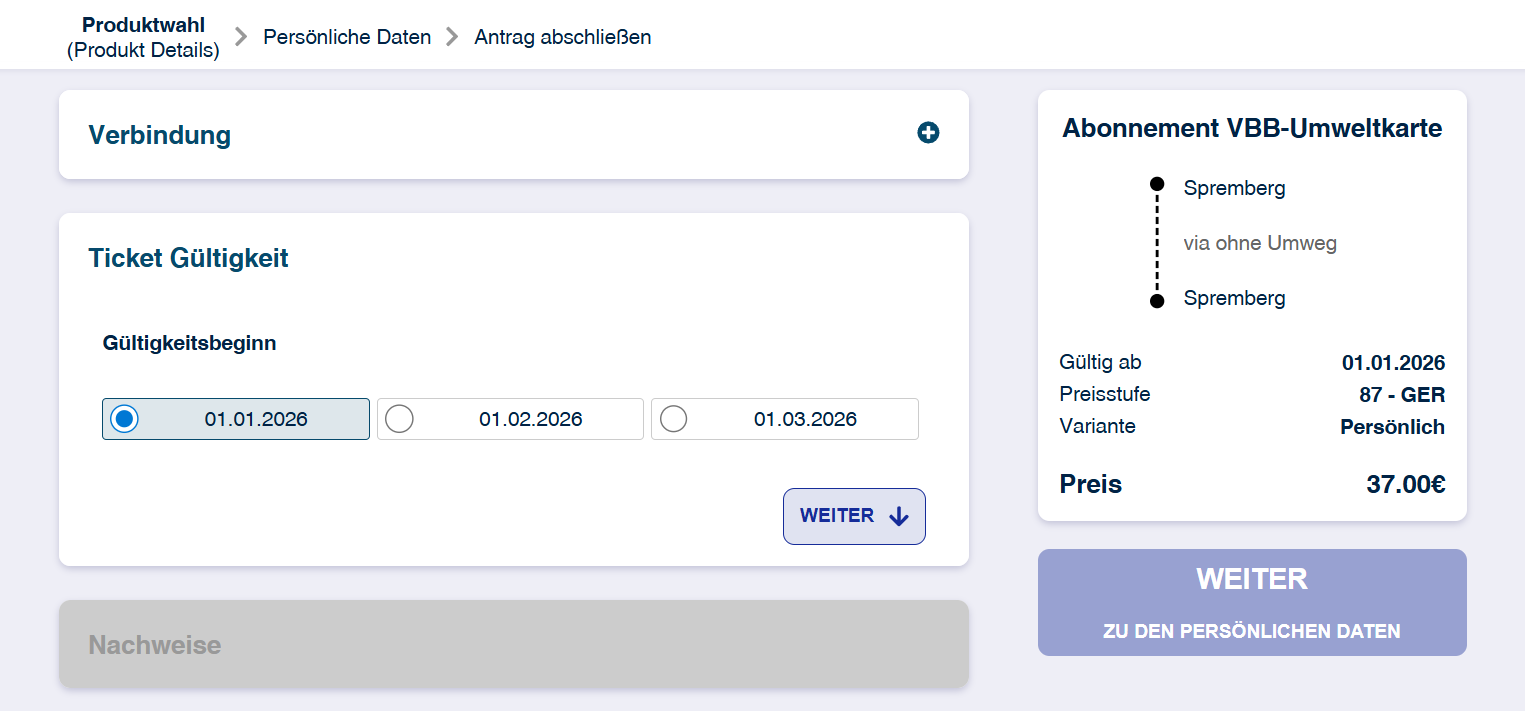Image resolution: width=1525 pixels, height=711 pixels.
Task: Expand the Verbindung section heading
Action: coord(160,135)
